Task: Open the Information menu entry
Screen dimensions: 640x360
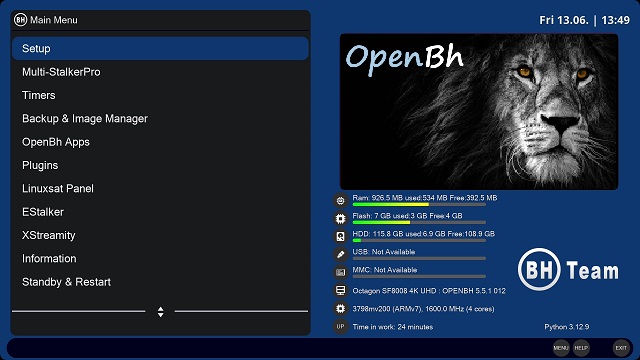Action: click(x=160, y=258)
